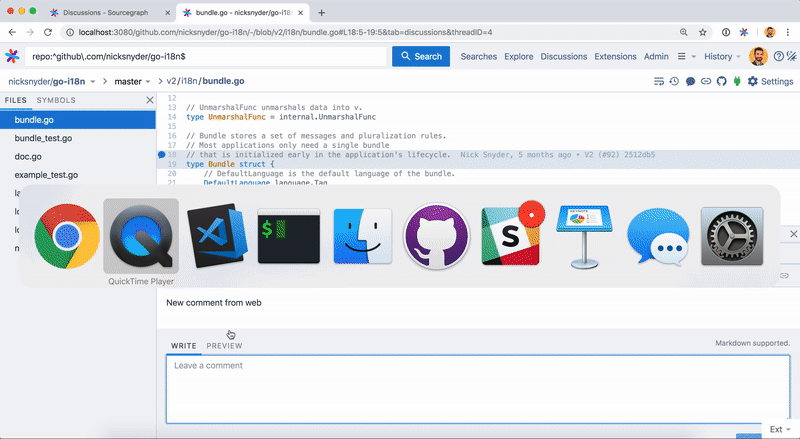
Task: Select Chrome in the app switcher
Action: click(x=67, y=236)
